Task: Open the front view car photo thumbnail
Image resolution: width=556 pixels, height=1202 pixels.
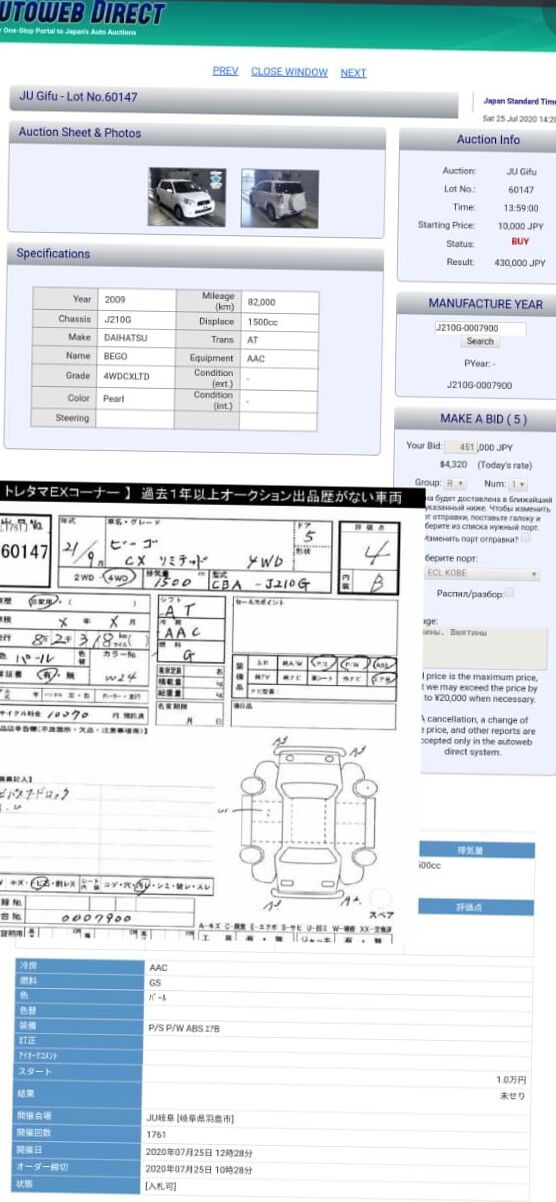Action: (187, 197)
